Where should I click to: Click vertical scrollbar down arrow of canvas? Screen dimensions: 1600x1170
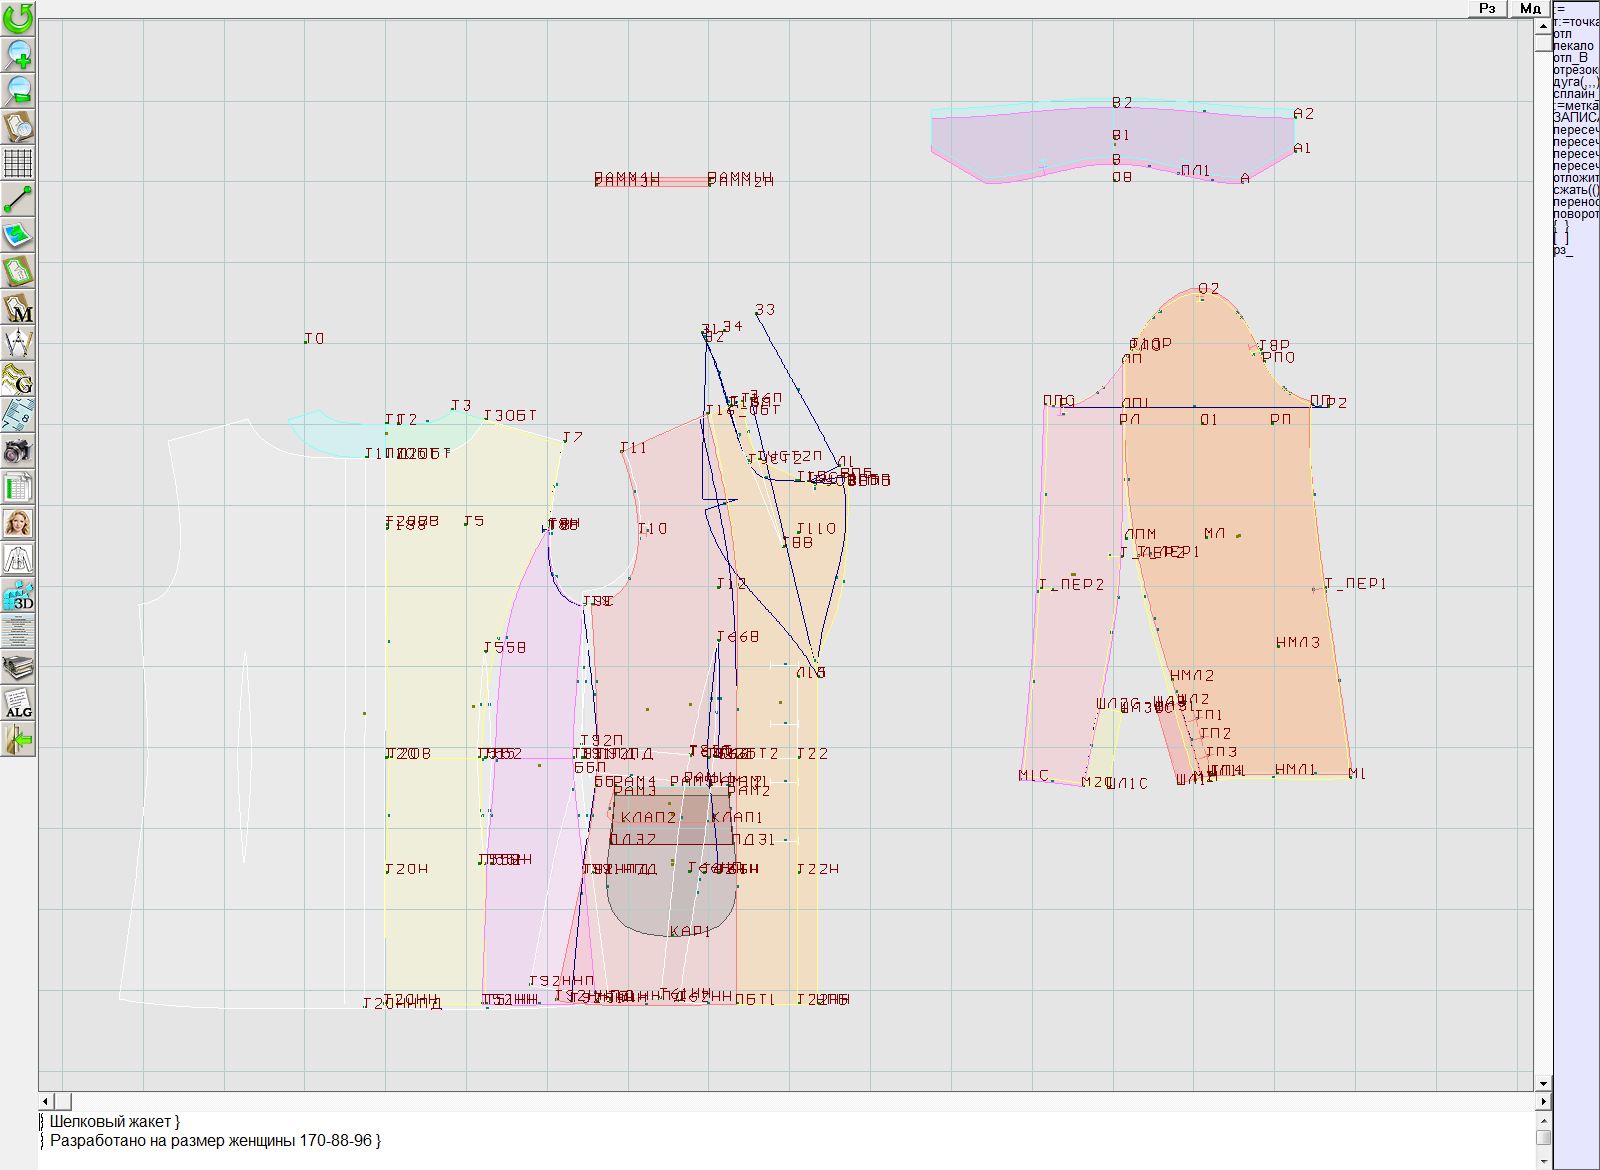tap(1543, 1083)
